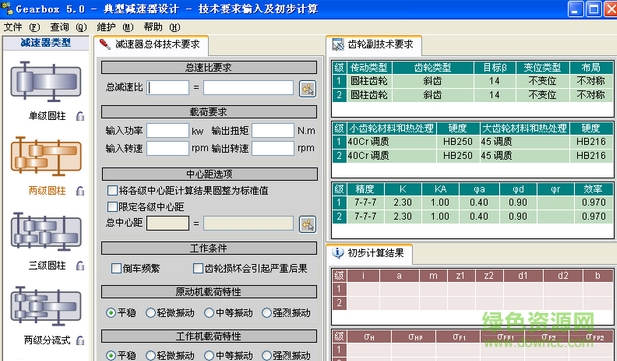
Task: Click row 2 K cell 2.30
Action: [x=403, y=217]
